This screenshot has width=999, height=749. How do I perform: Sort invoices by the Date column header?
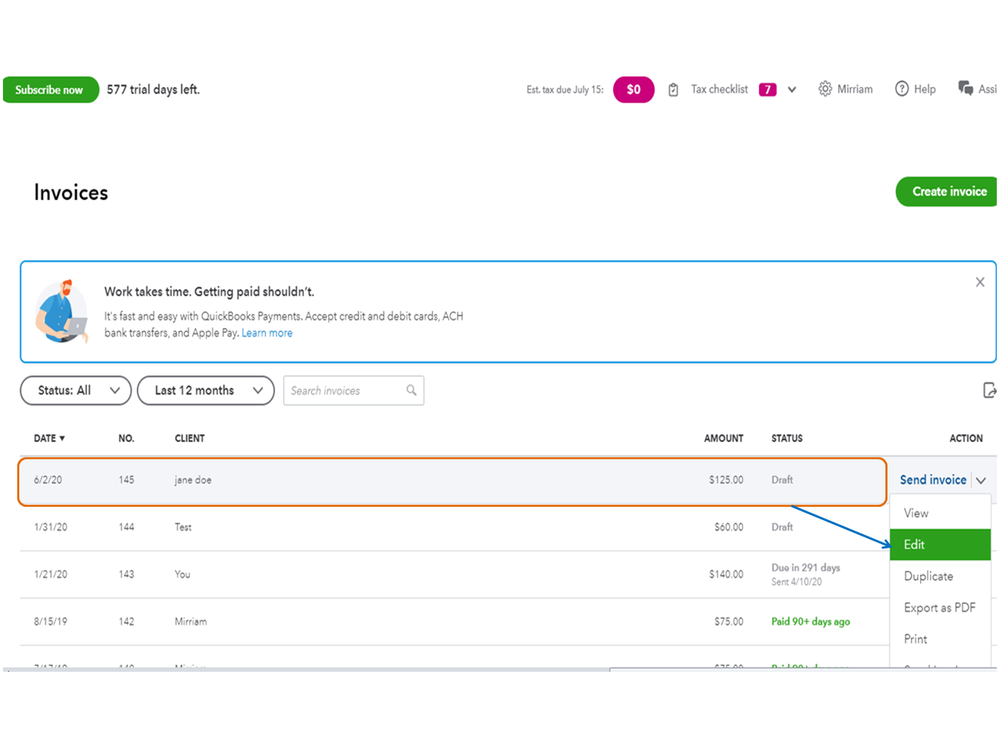(49, 438)
